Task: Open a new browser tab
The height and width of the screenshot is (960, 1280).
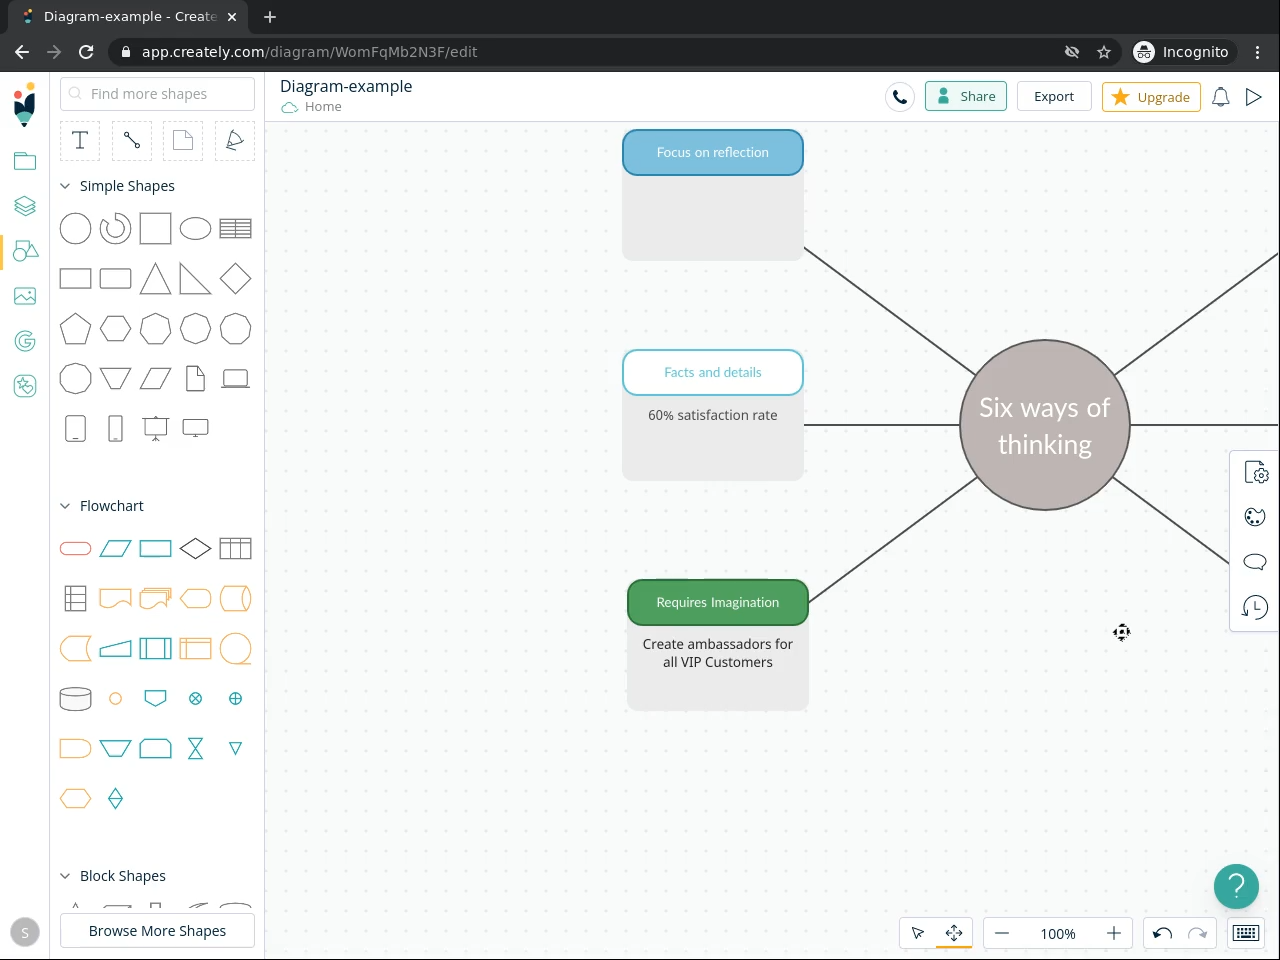Action: (x=270, y=17)
